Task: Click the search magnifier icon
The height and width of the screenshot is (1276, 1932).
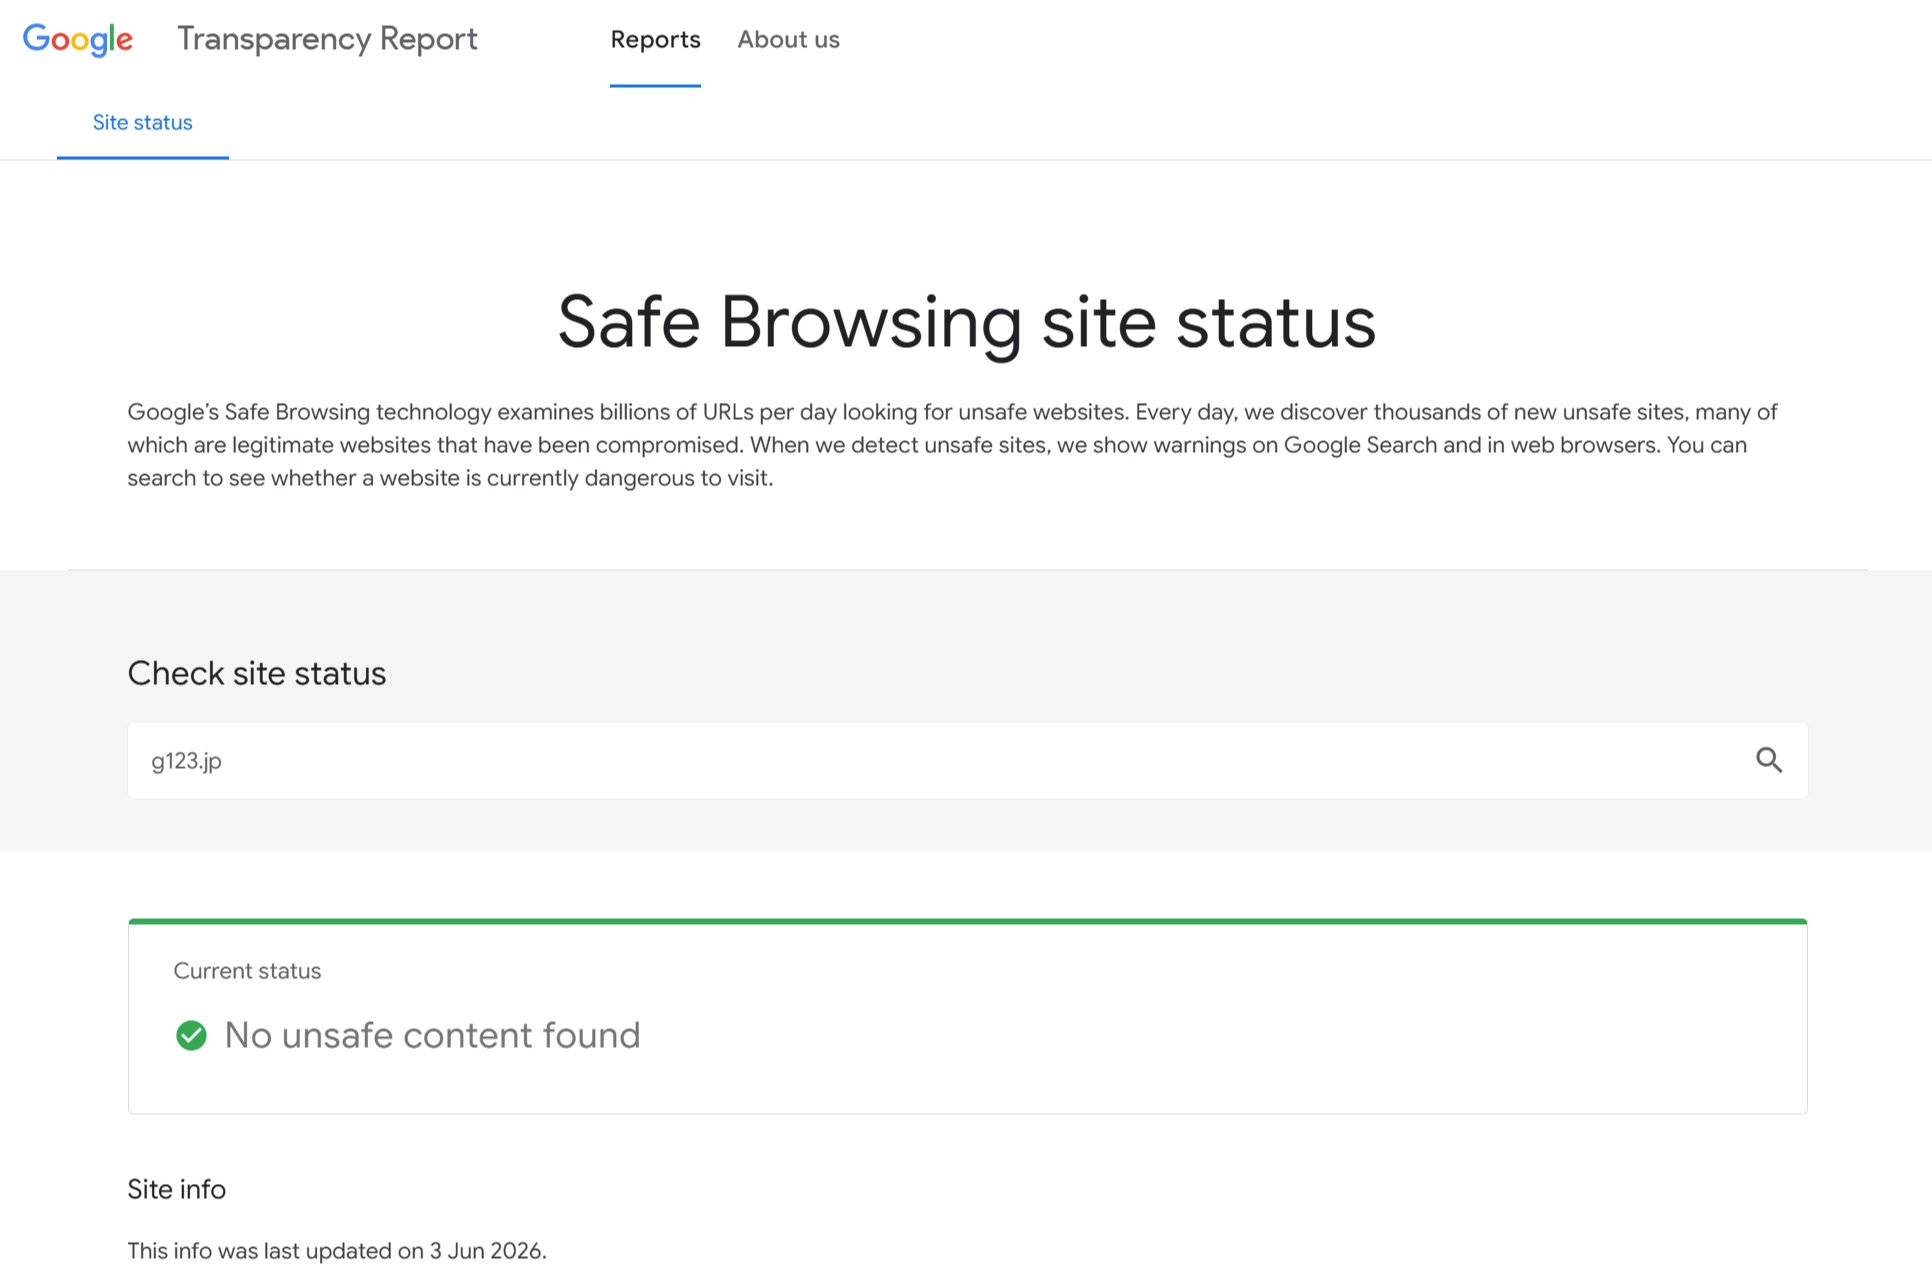Action: click(x=1769, y=761)
